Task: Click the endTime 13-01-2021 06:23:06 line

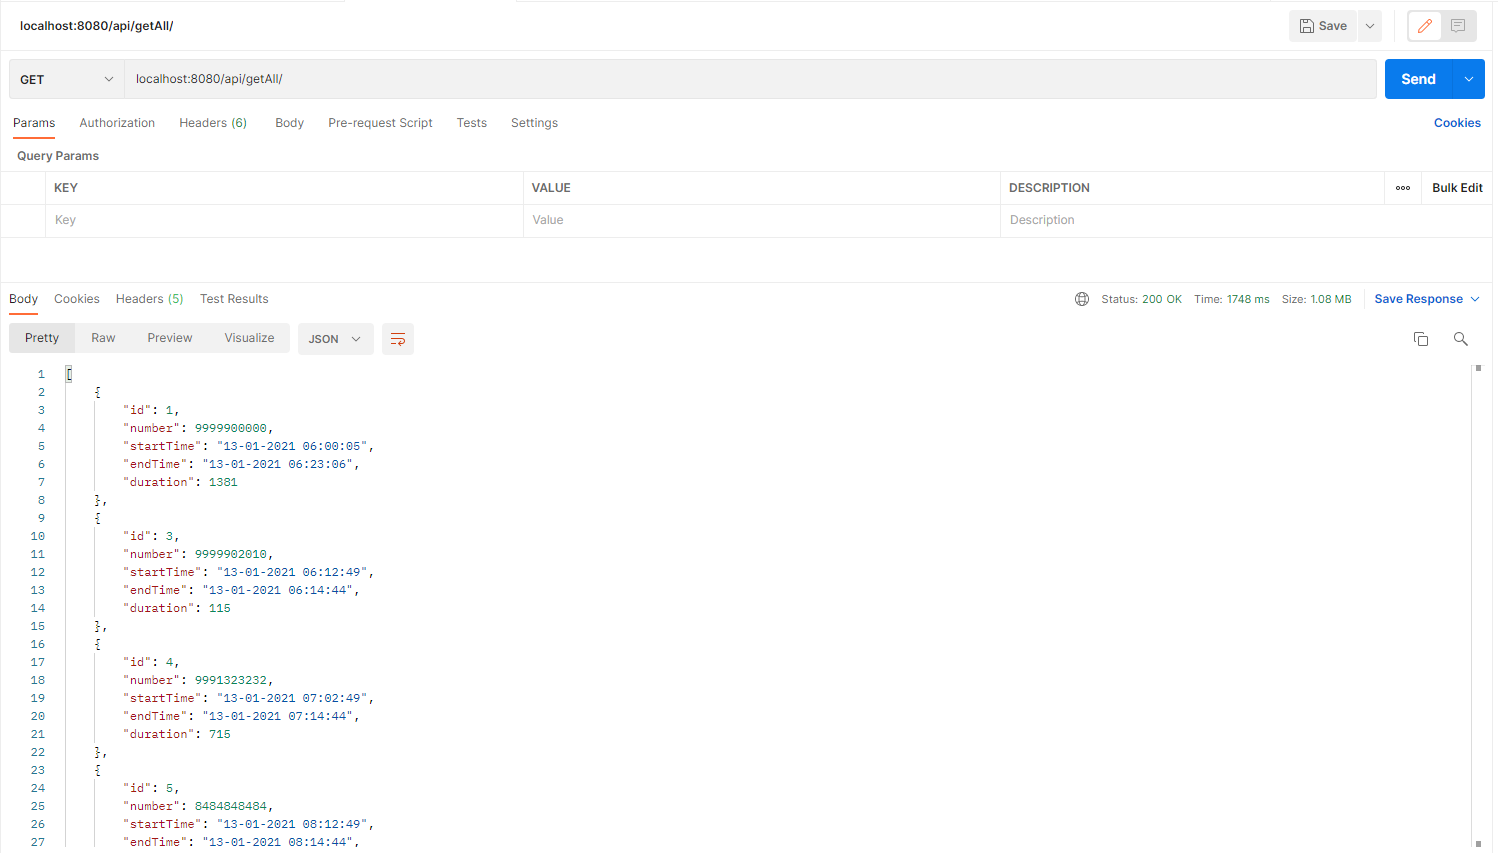Action: coord(241,464)
